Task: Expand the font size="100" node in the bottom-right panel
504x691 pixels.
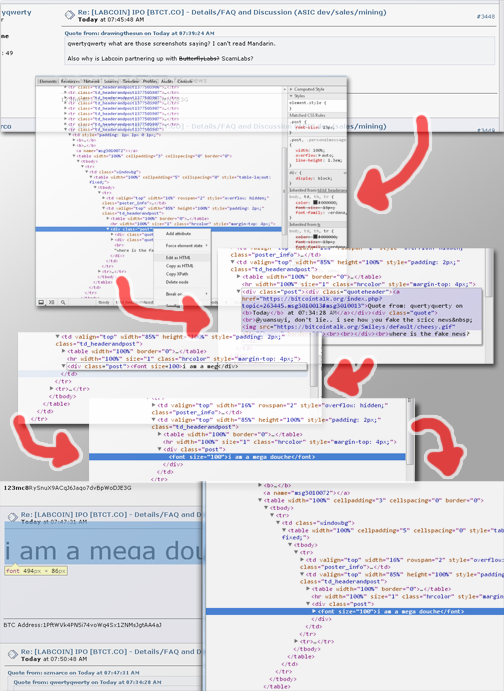Action: (x=314, y=612)
